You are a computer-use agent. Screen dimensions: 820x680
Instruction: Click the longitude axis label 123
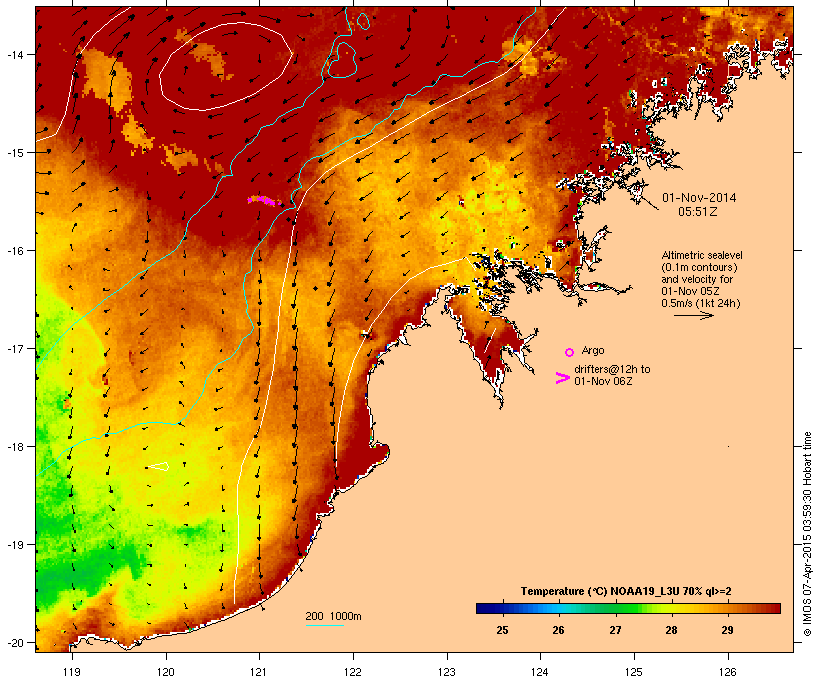(447, 672)
